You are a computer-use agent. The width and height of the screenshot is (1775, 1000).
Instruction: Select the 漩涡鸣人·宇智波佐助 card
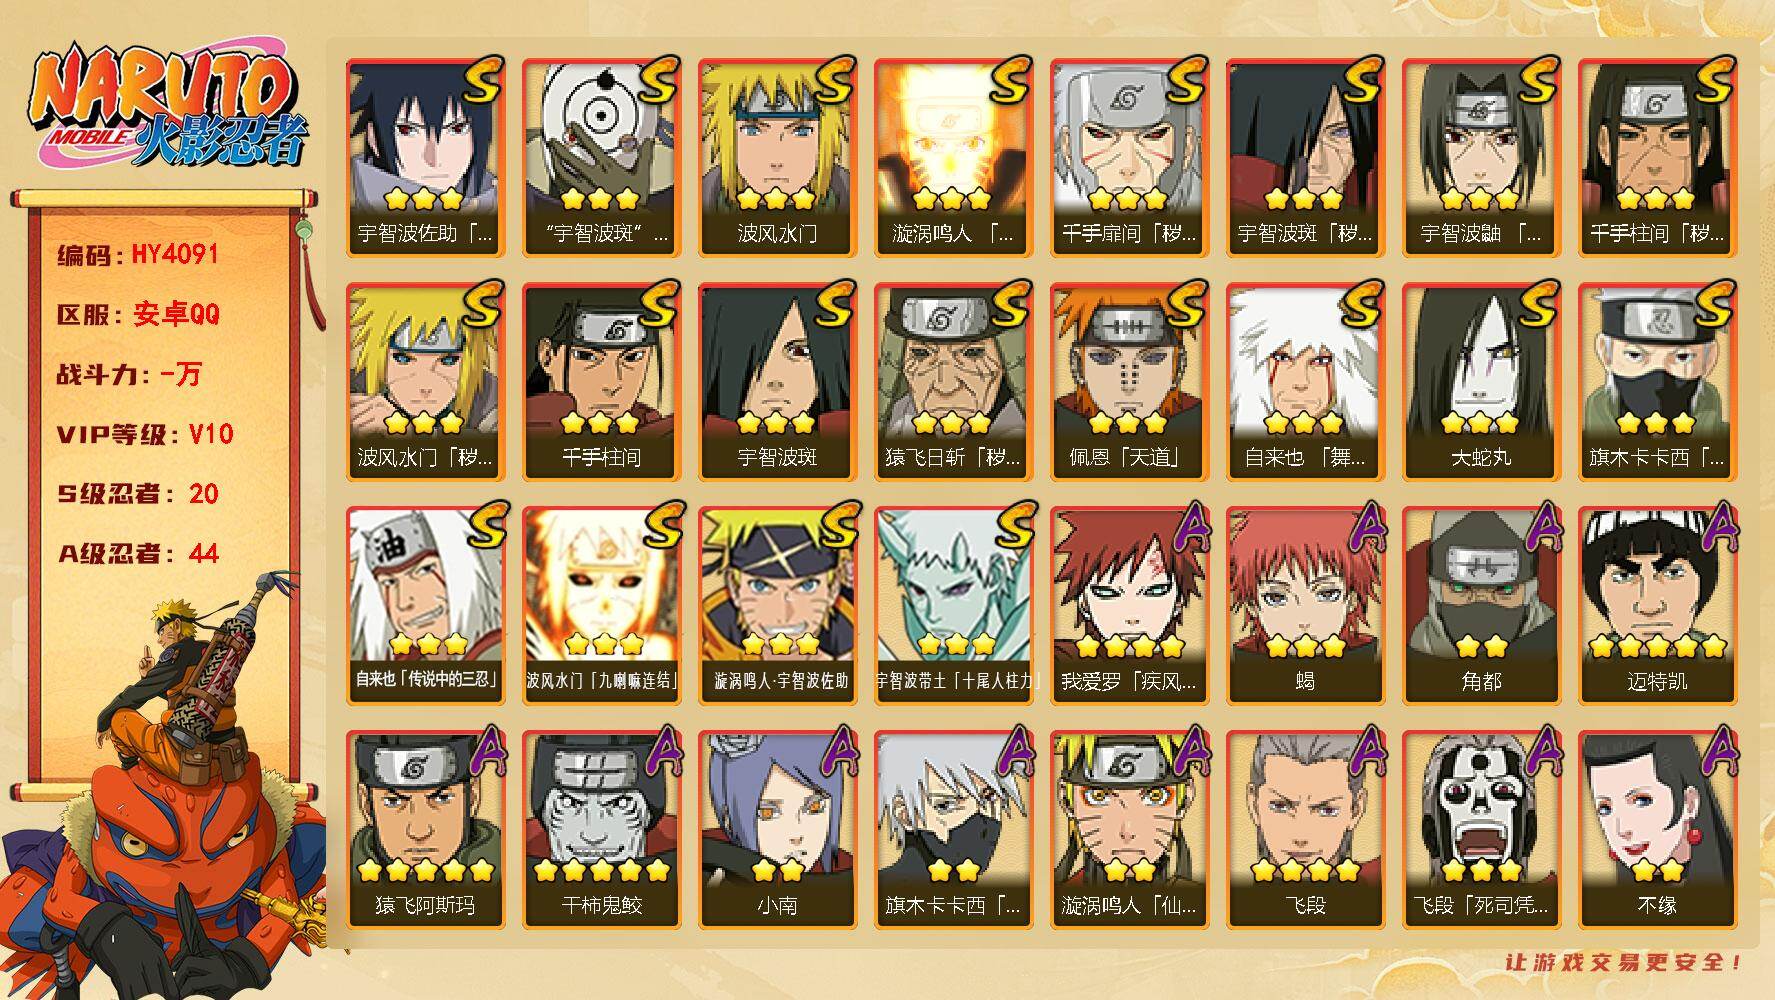(777, 605)
